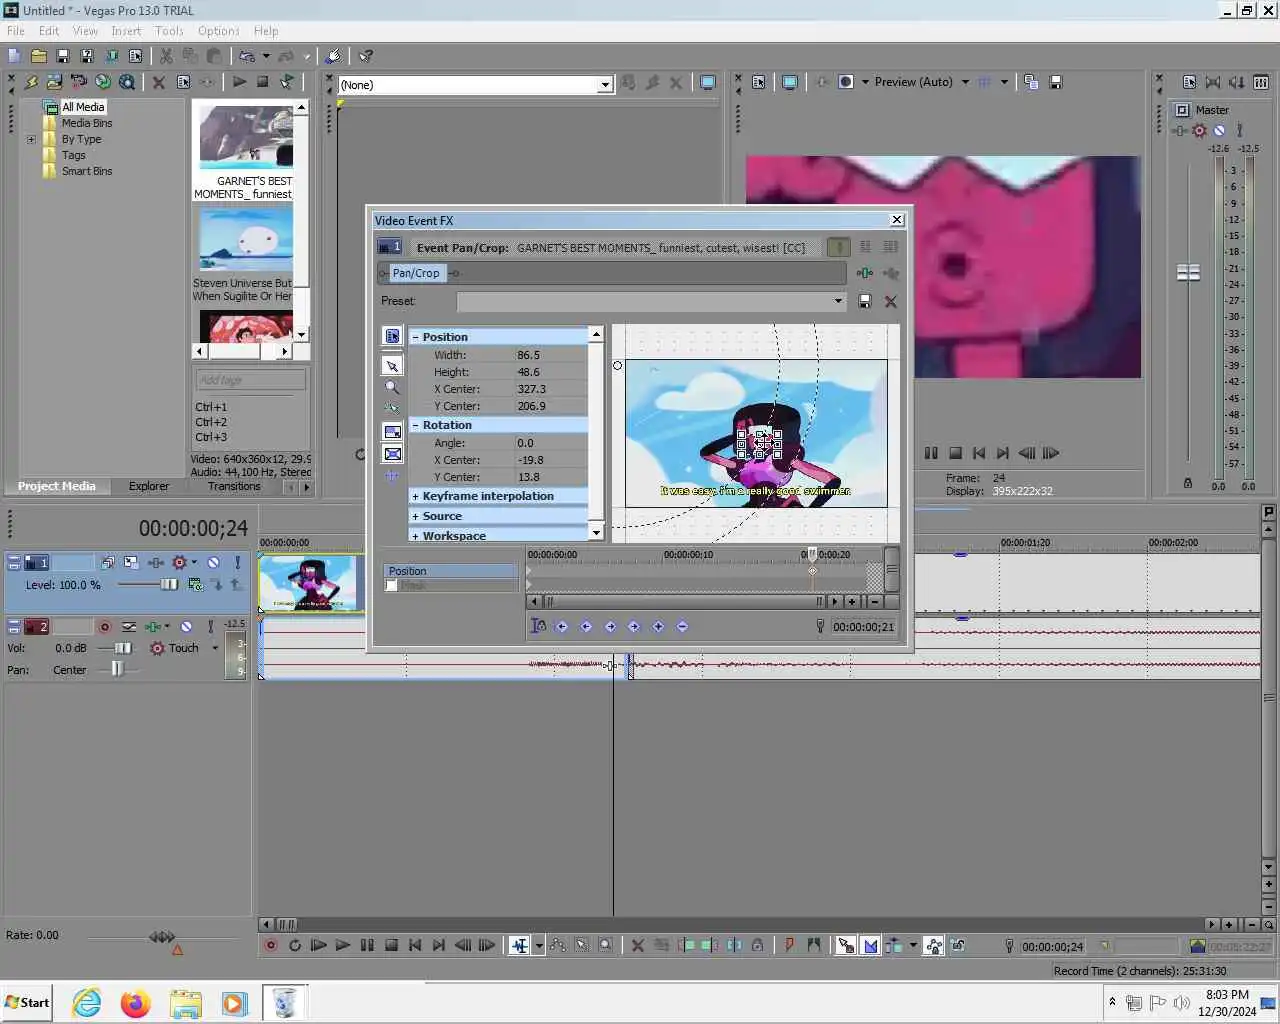Viewport: 1280px width, 1024px height.
Task: Expand the Source property group
Action: [416, 516]
